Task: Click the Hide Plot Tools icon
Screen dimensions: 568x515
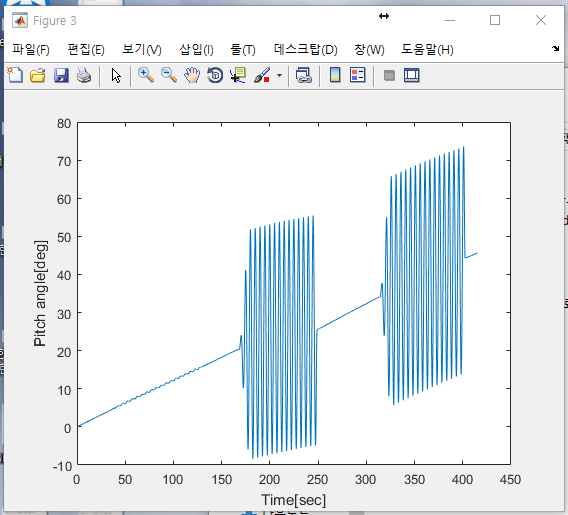Action: coord(389,76)
